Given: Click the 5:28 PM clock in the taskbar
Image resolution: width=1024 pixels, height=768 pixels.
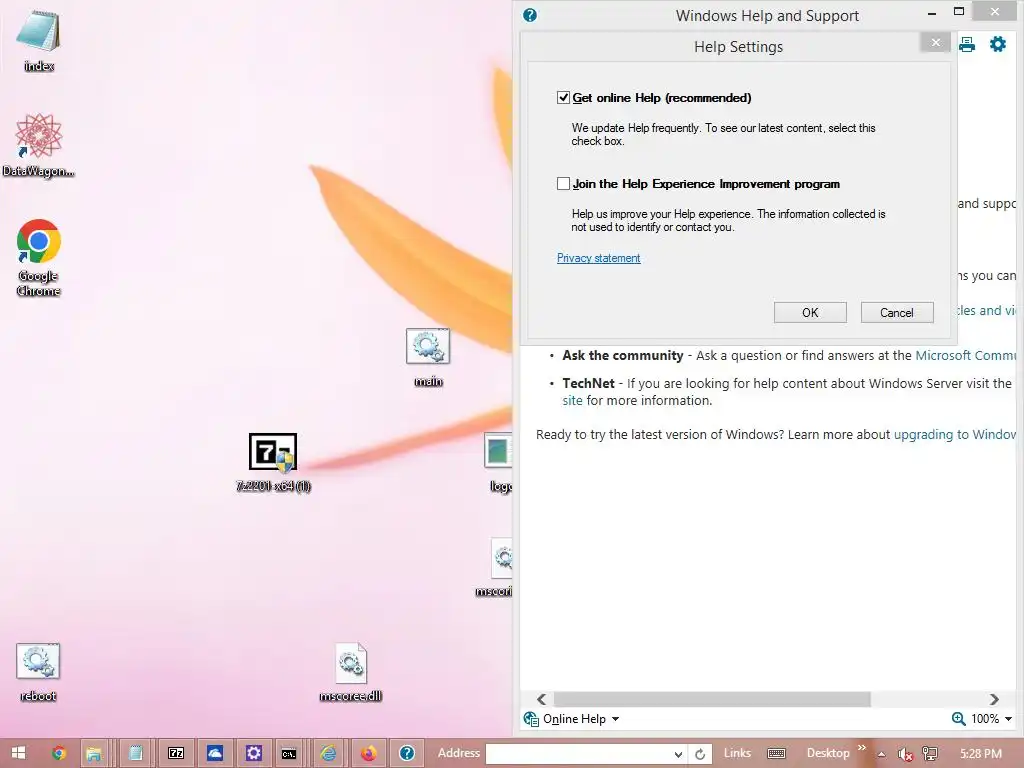Looking at the screenshot, I should (980, 754).
